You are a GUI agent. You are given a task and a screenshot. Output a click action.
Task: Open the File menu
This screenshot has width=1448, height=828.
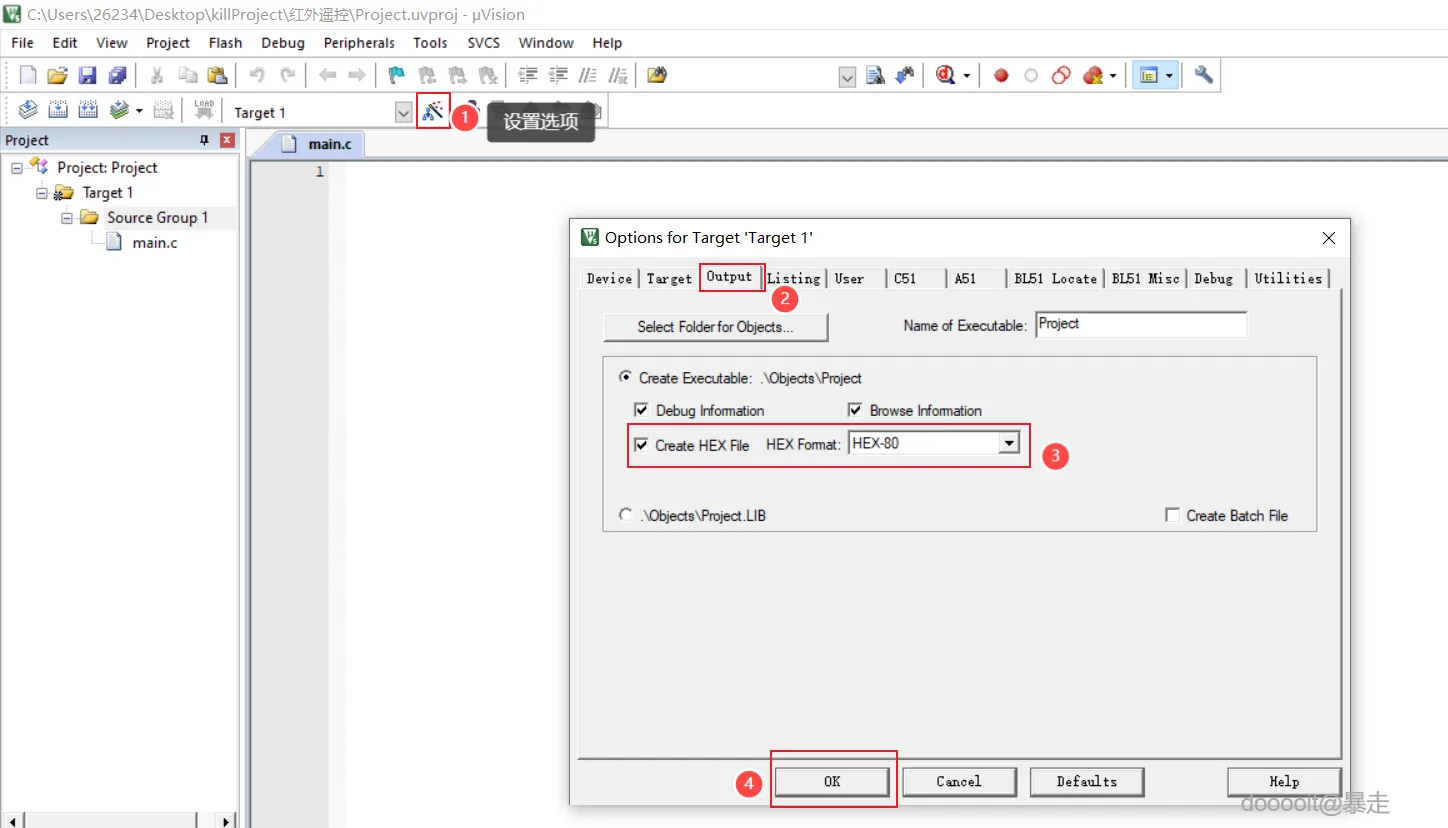(22, 43)
